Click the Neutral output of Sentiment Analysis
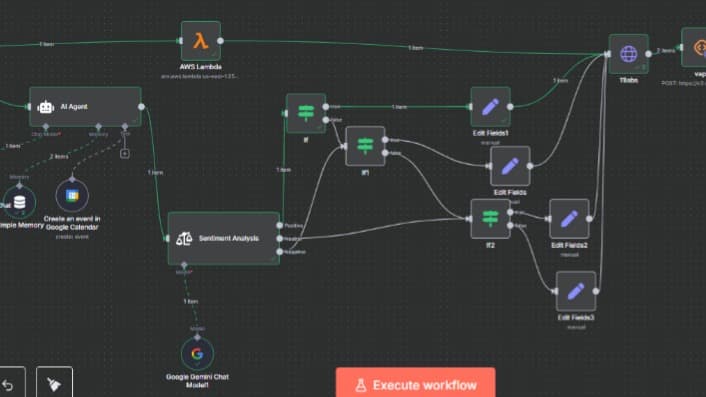 pos(280,238)
